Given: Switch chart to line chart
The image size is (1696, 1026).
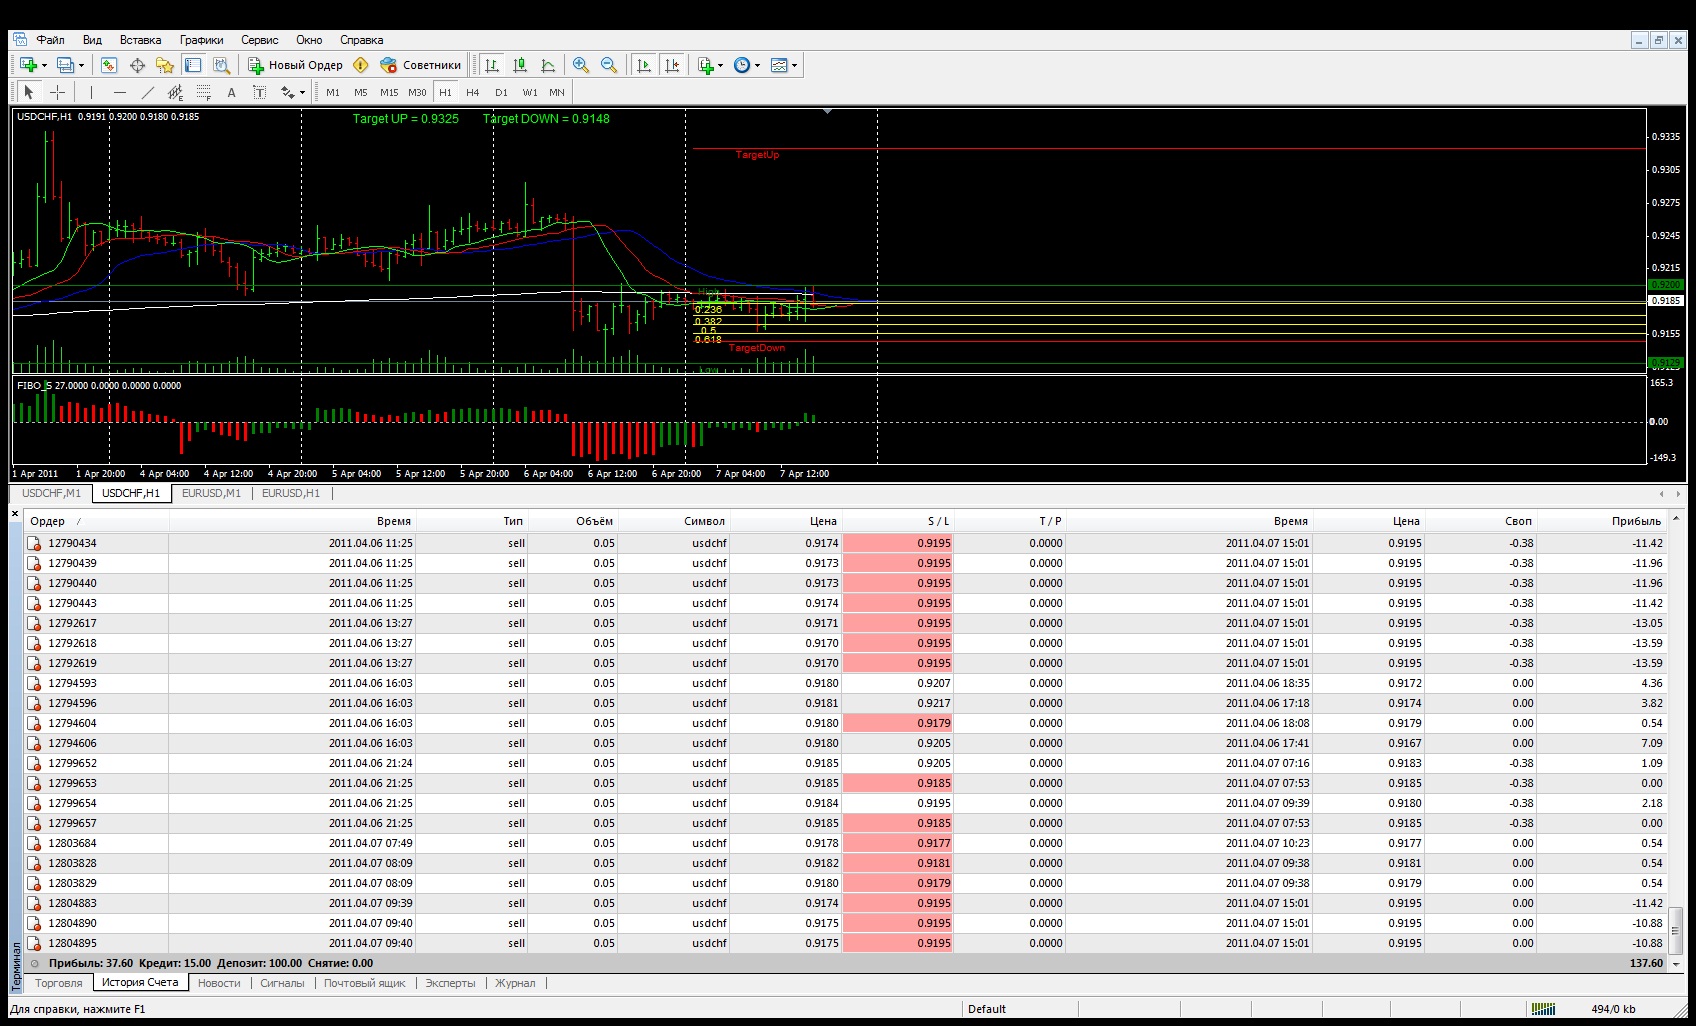Looking at the screenshot, I should pos(548,65).
